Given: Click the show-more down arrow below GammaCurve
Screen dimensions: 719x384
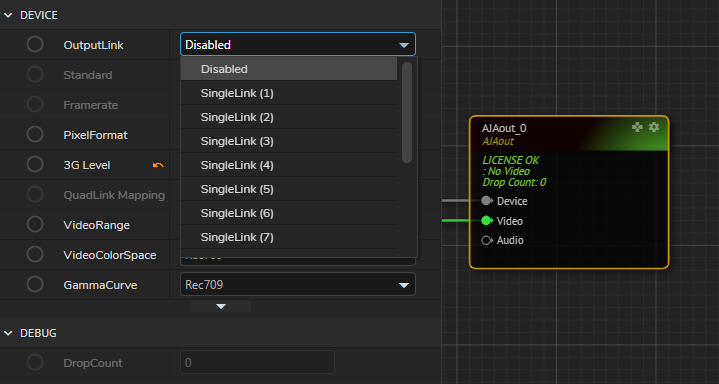Looking at the screenshot, I should point(221,306).
